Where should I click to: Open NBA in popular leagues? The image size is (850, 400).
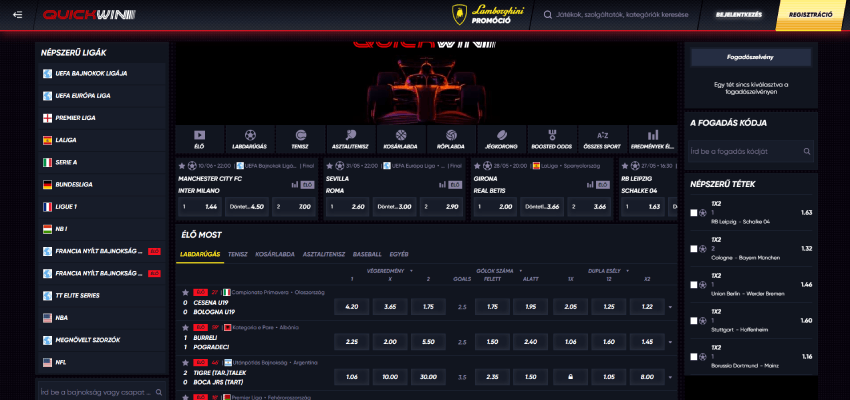pos(102,318)
